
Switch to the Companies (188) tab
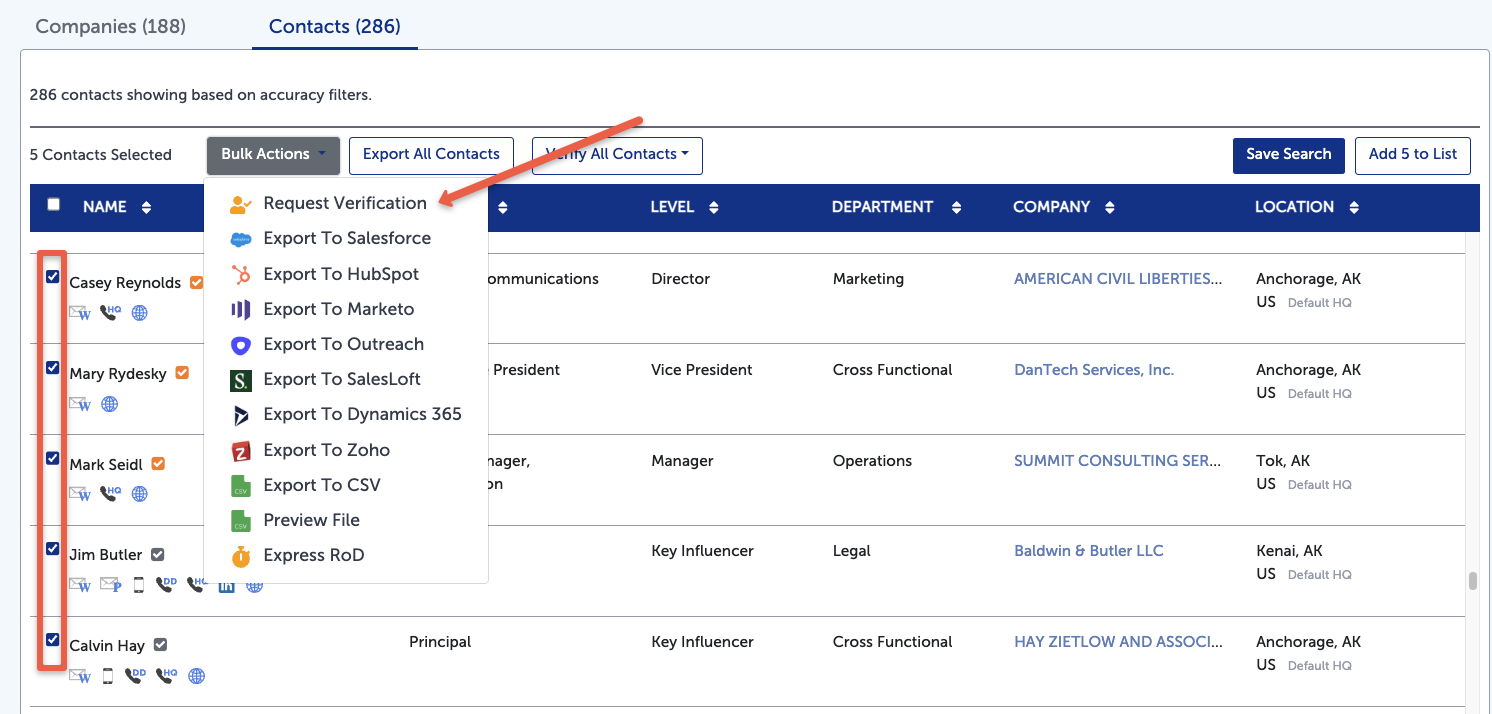[x=111, y=26]
